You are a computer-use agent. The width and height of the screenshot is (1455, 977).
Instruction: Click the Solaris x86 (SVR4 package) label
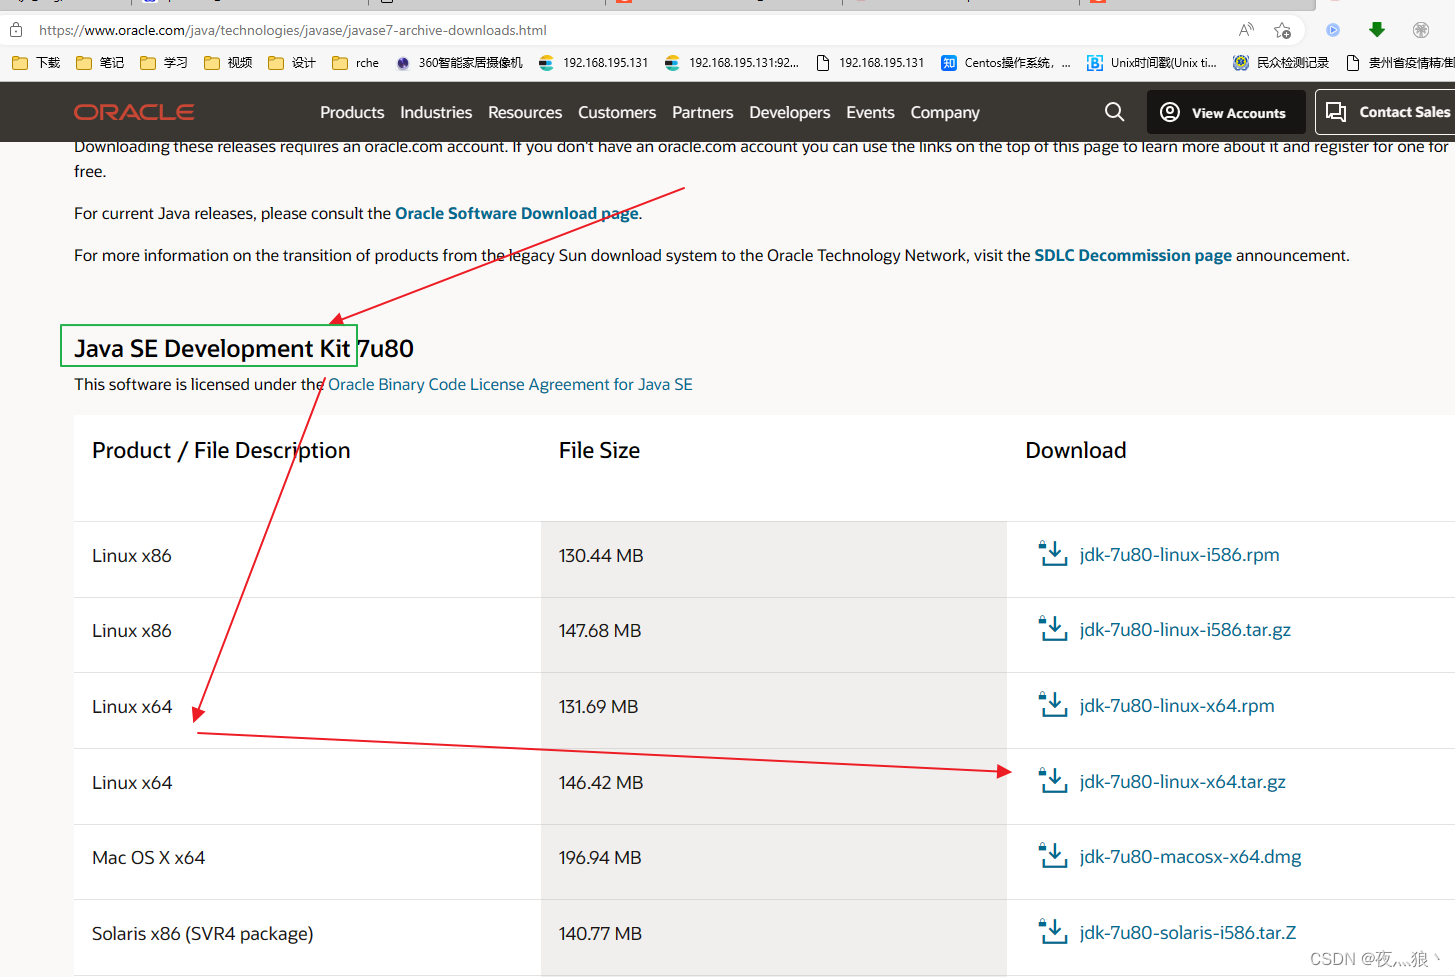point(202,933)
